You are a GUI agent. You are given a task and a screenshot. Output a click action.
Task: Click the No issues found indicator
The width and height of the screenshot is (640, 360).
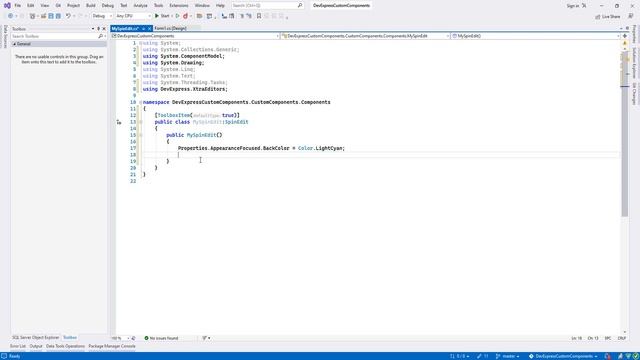(x=161, y=338)
